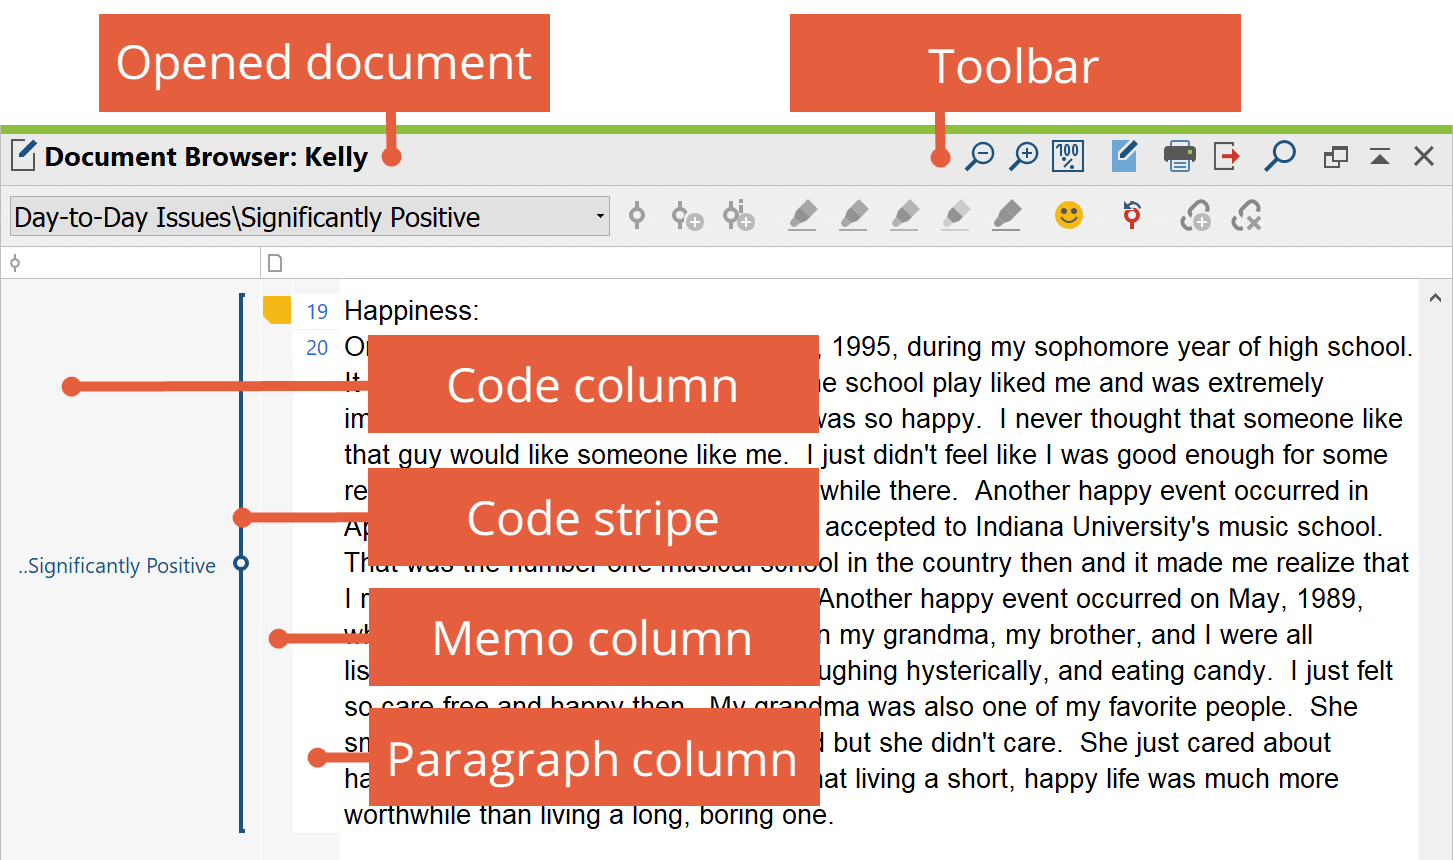The image size is (1453, 860).
Task: Click the insert link icon
Action: (1196, 216)
